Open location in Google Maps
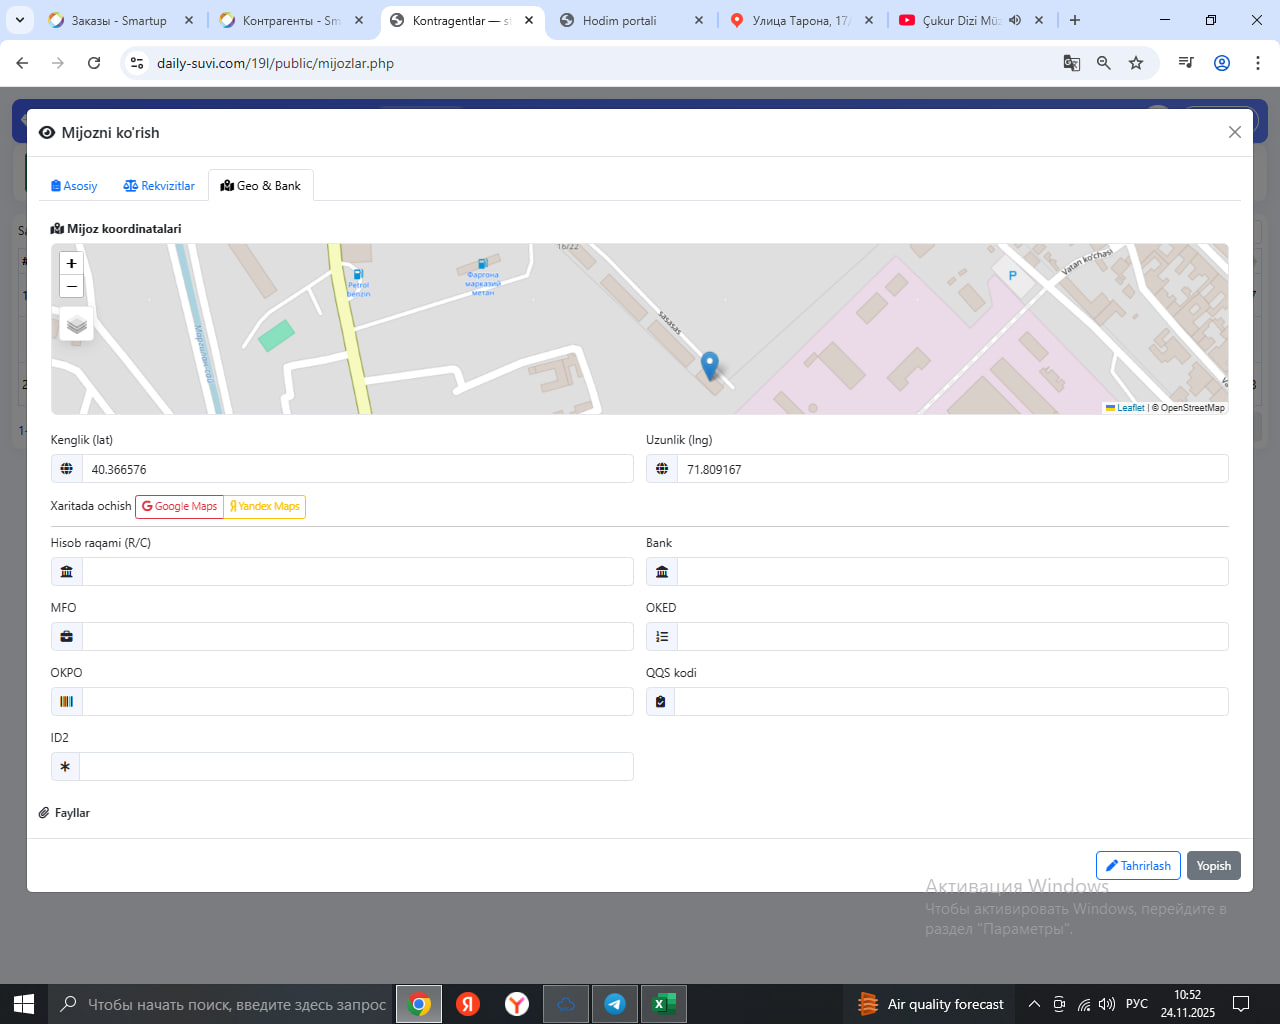Screen dimensions: 1280x1024 coord(179,507)
